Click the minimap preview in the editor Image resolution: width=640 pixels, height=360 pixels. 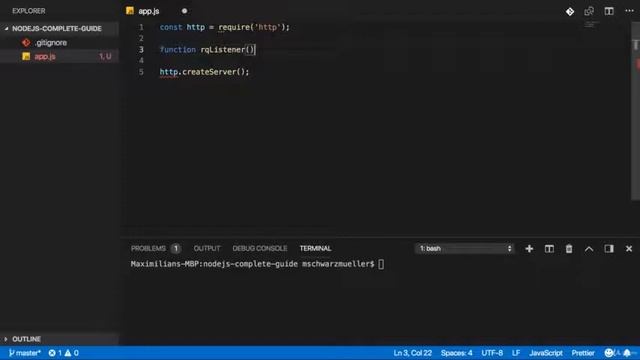click(x=590, y=25)
